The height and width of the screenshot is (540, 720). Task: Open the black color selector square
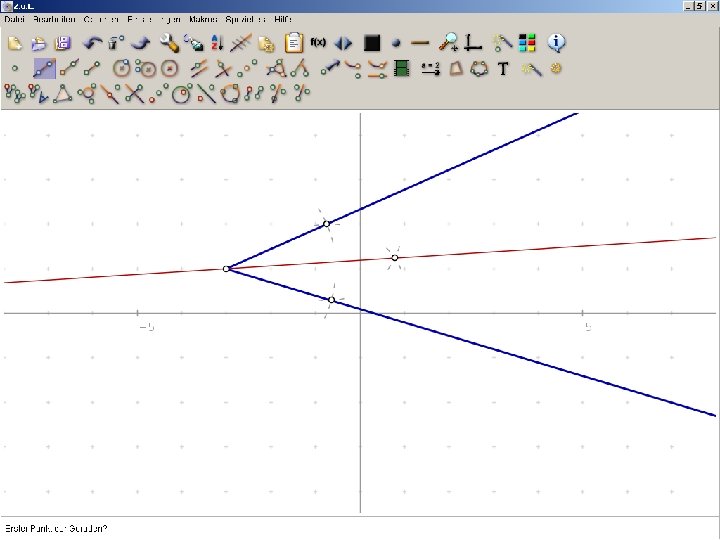click(x=372, y=43)
